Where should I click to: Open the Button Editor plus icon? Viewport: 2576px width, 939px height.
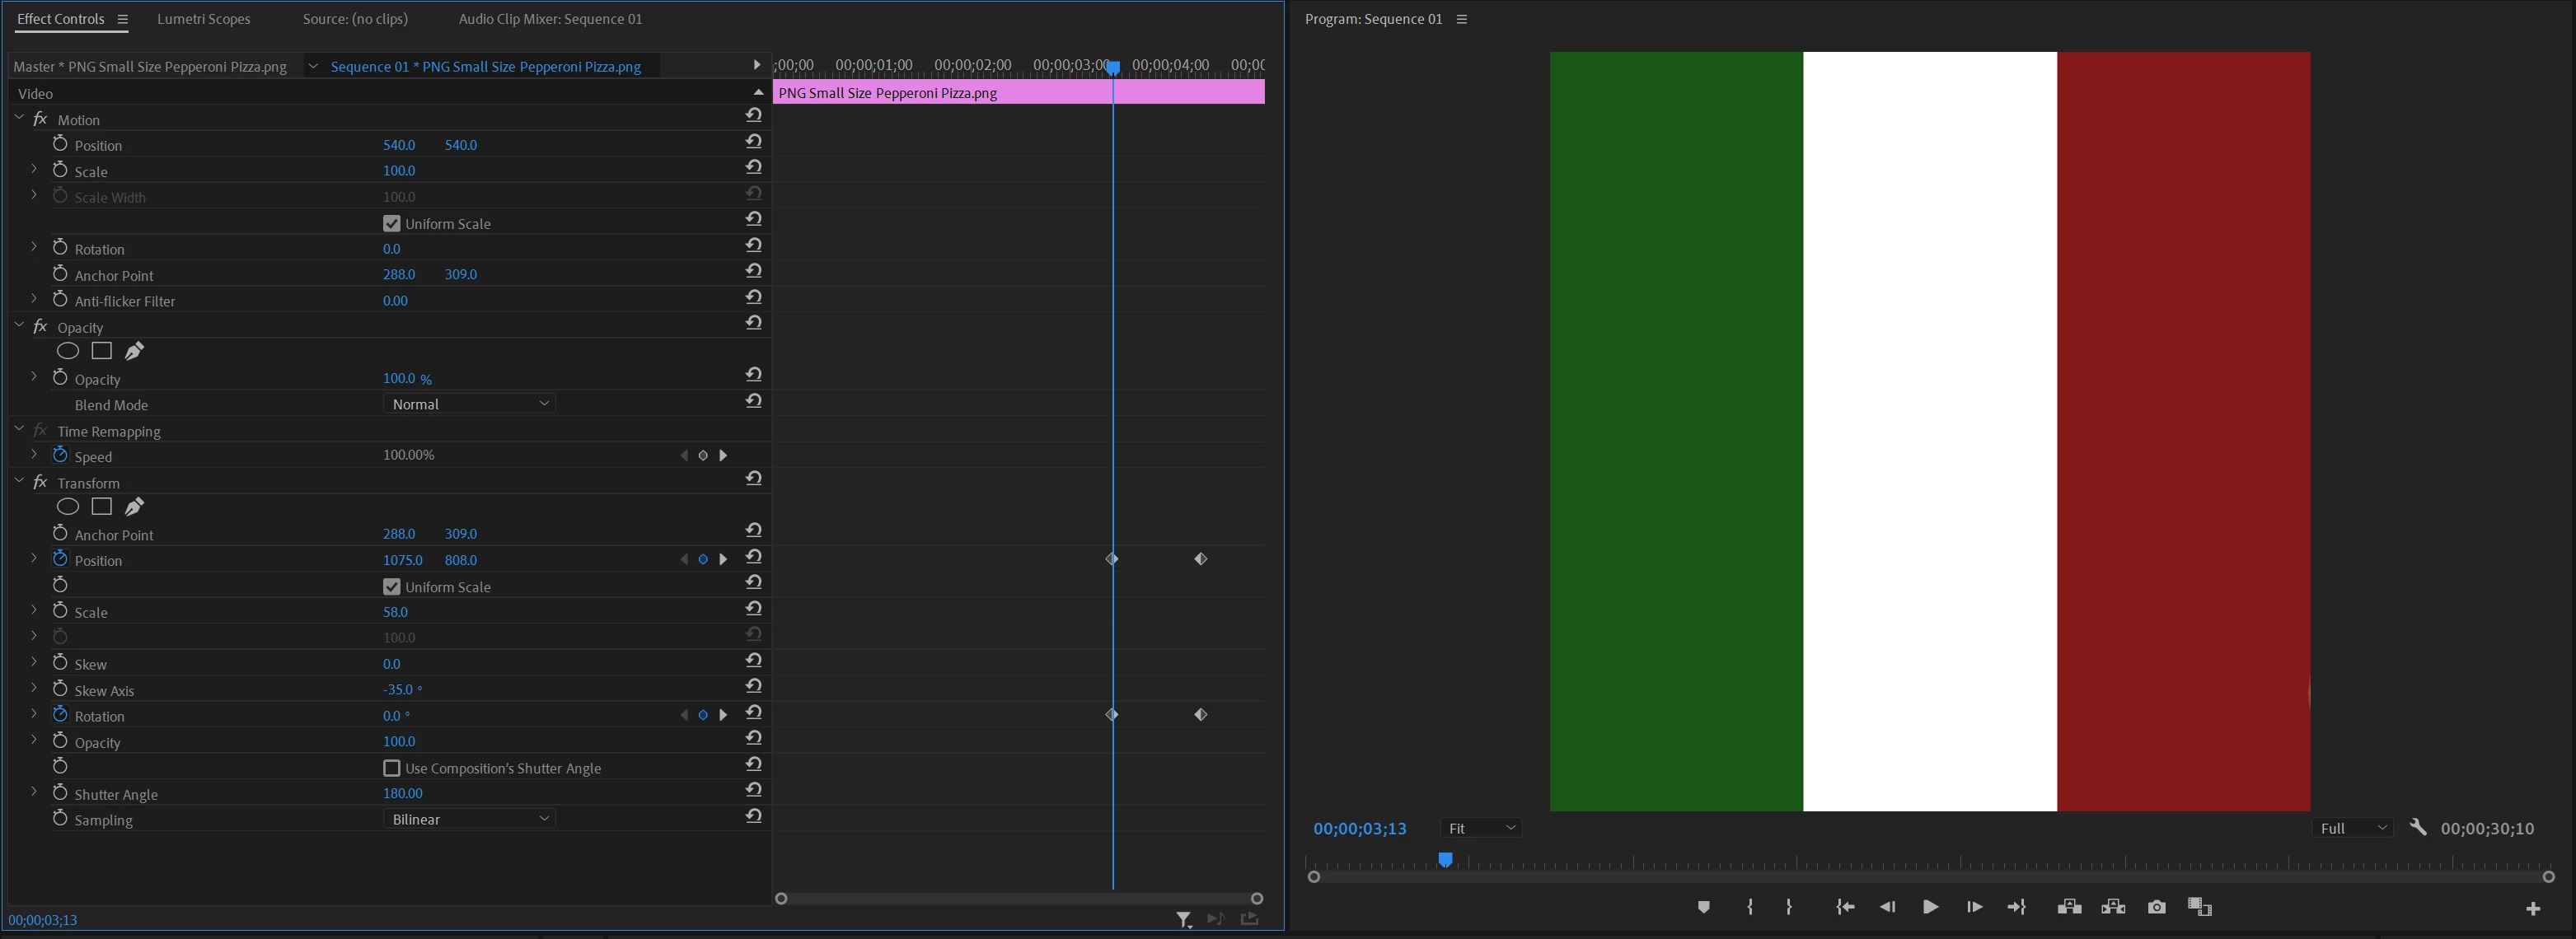pos(2532,908)
